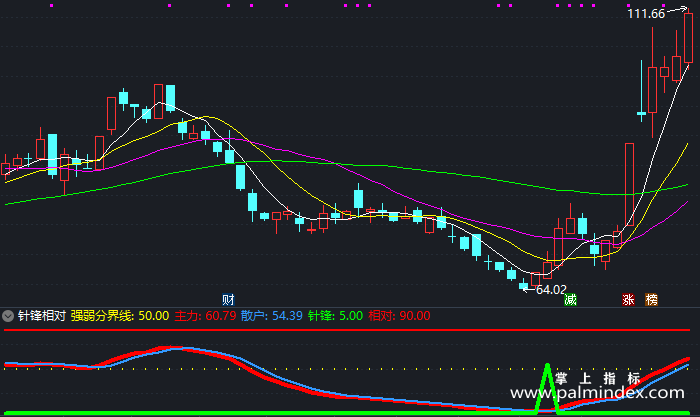Click the 减 event marker icon
Viewport: 700px width, 417px height.
(x=570, y=299)
